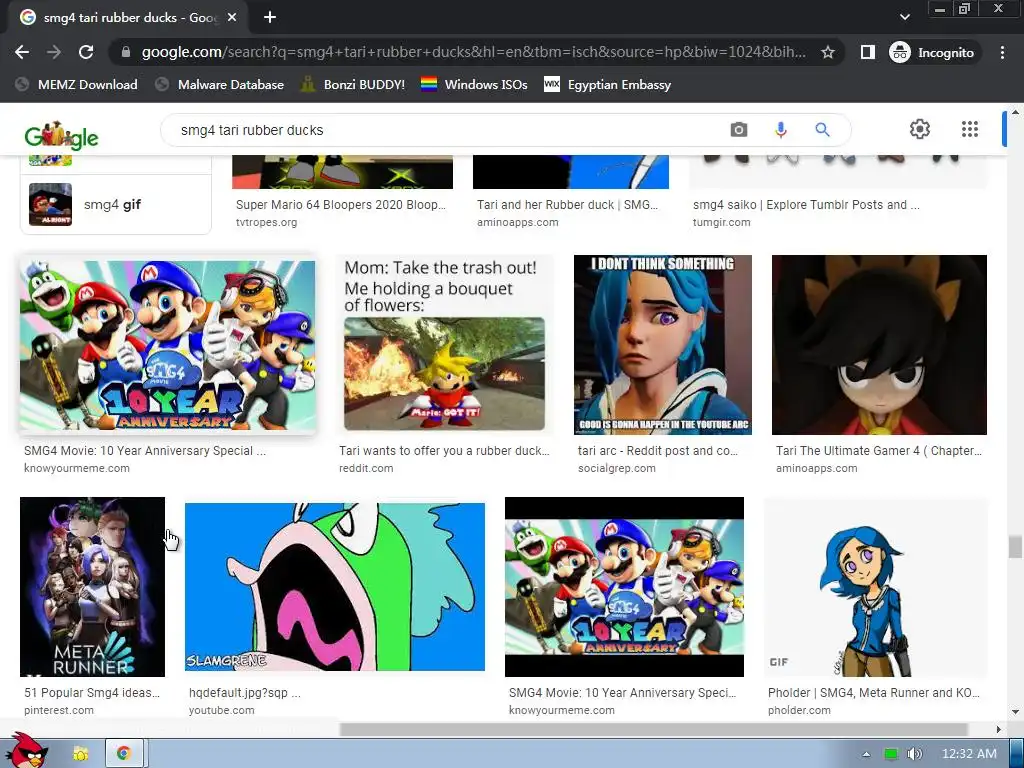
Task: Start voice search microphone
Action: [780, 130]
